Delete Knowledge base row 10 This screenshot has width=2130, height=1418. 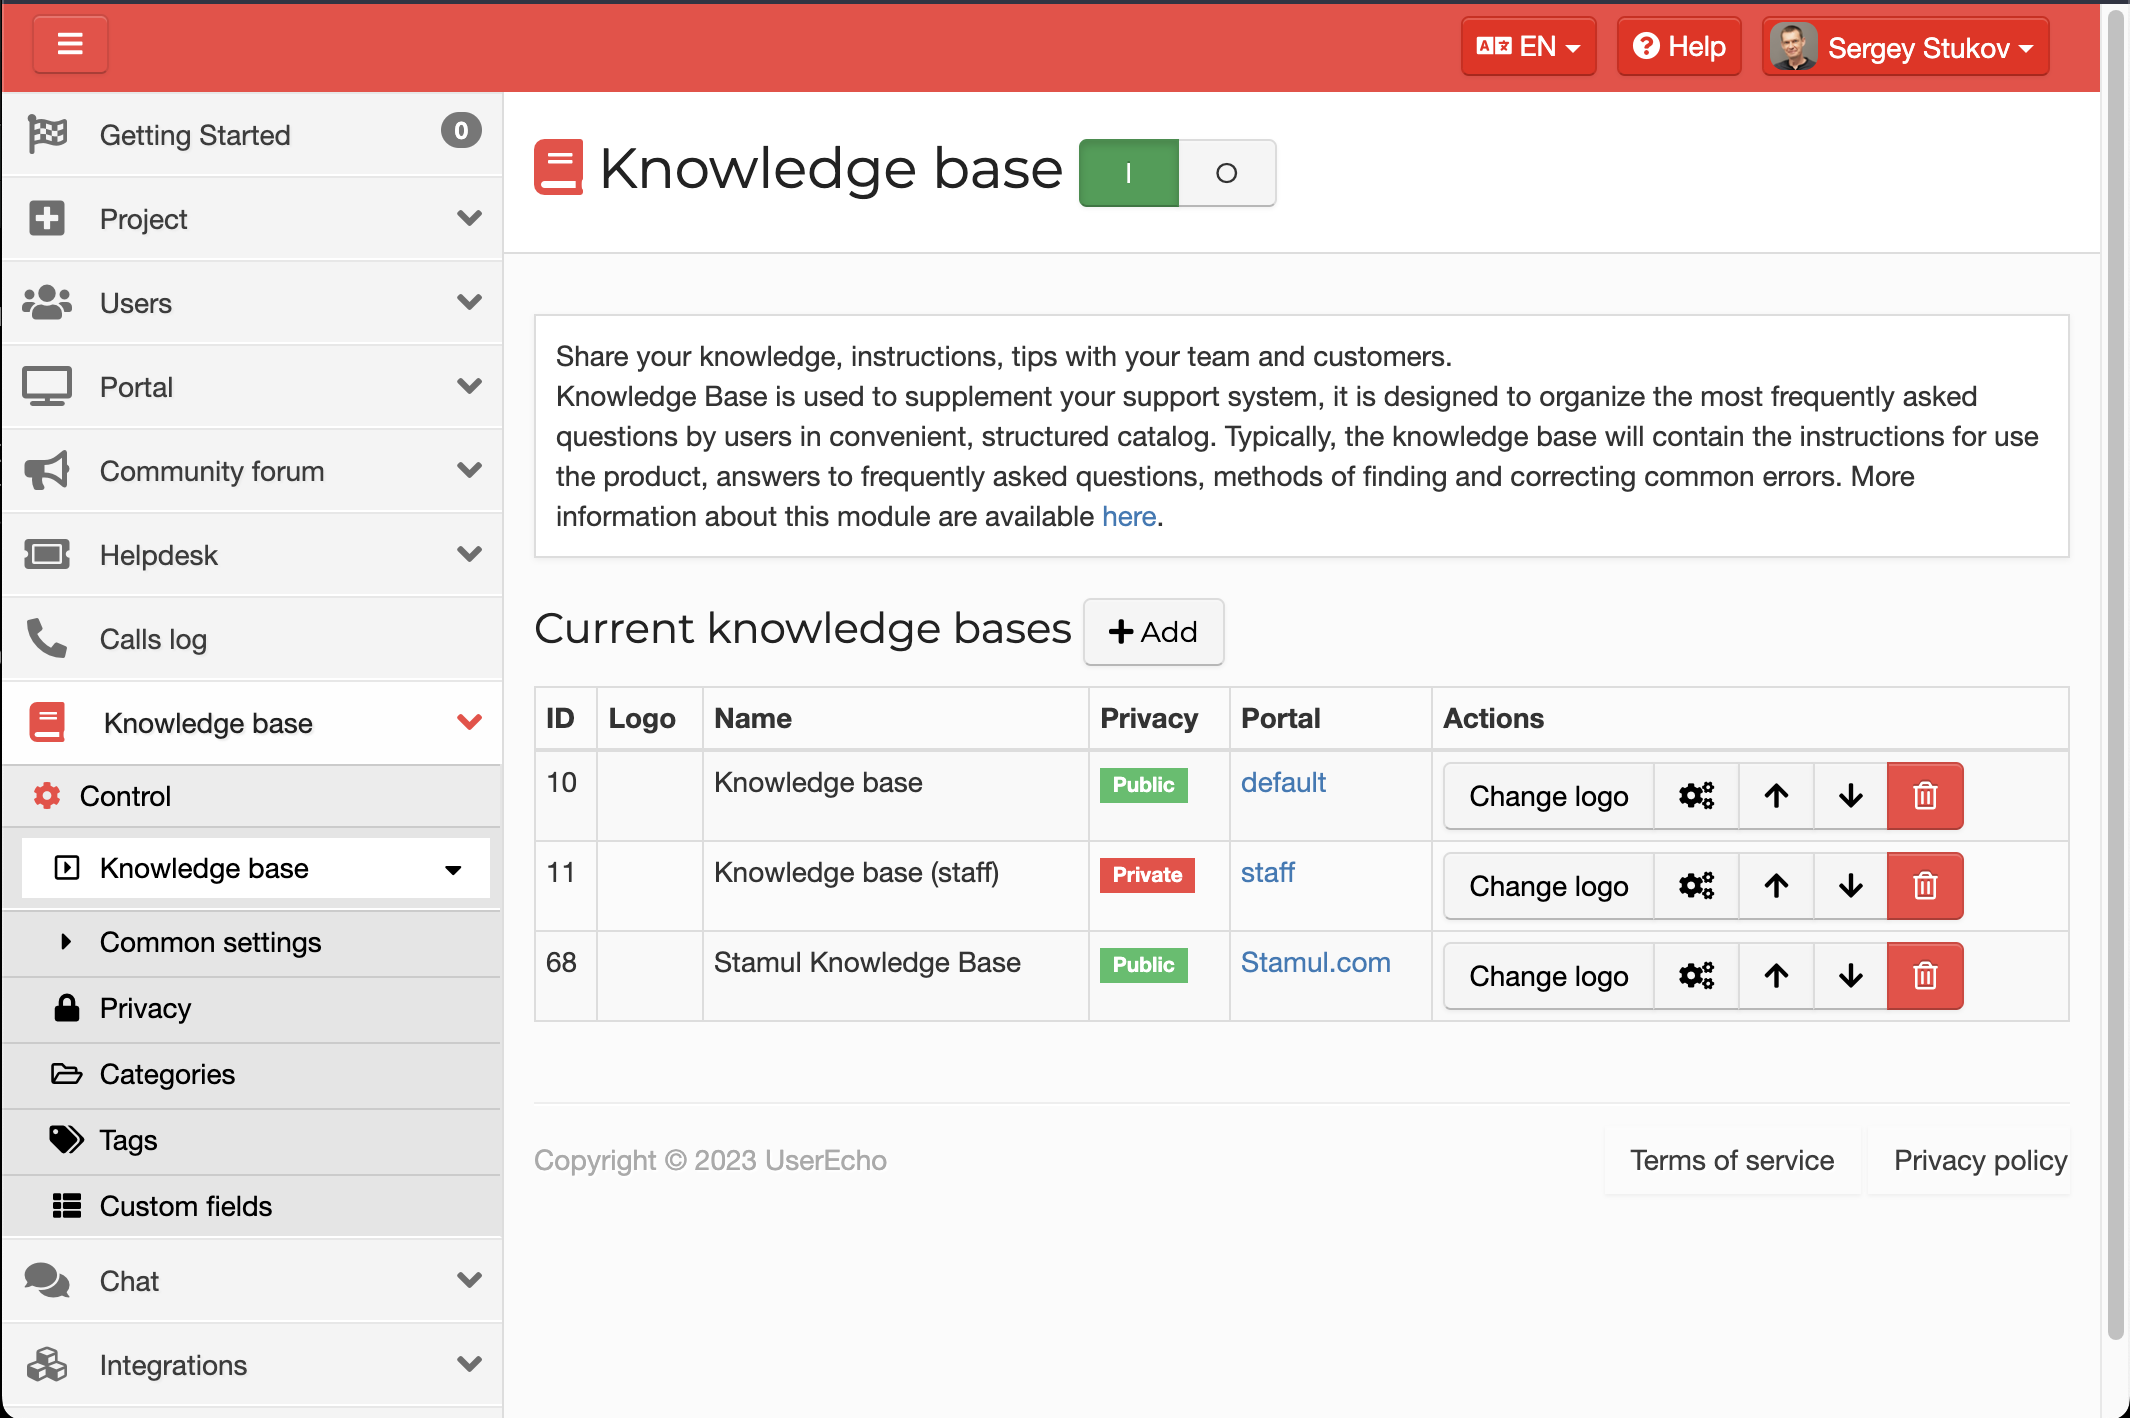coord(1925,796)
